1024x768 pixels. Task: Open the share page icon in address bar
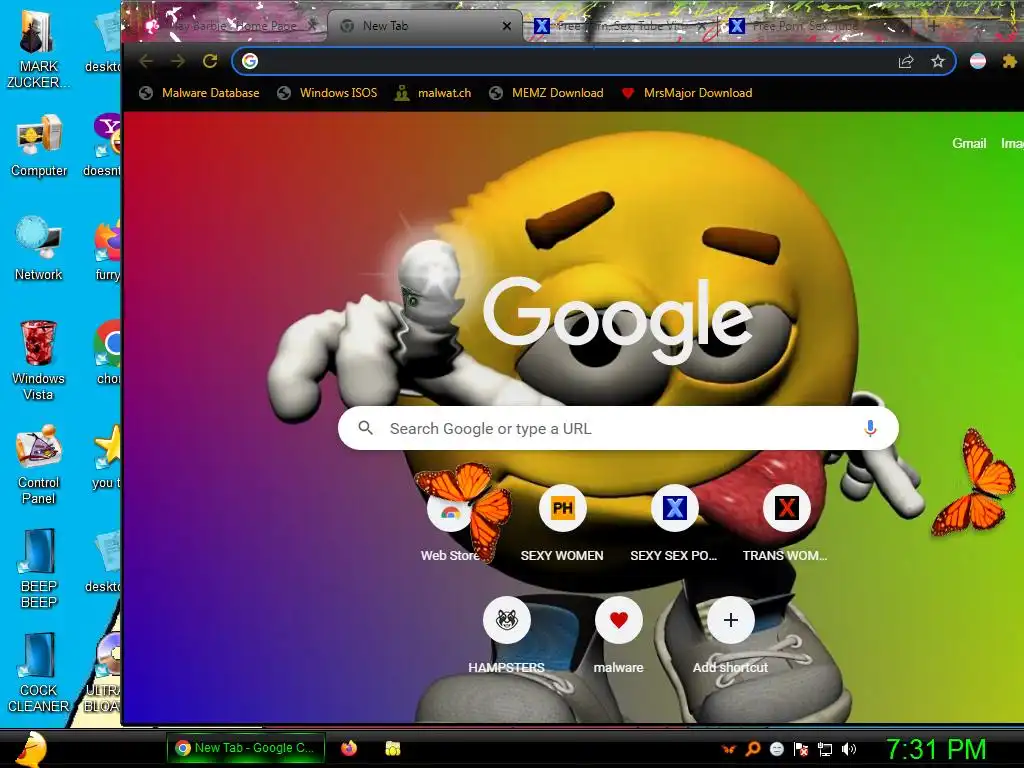point(906,61)
